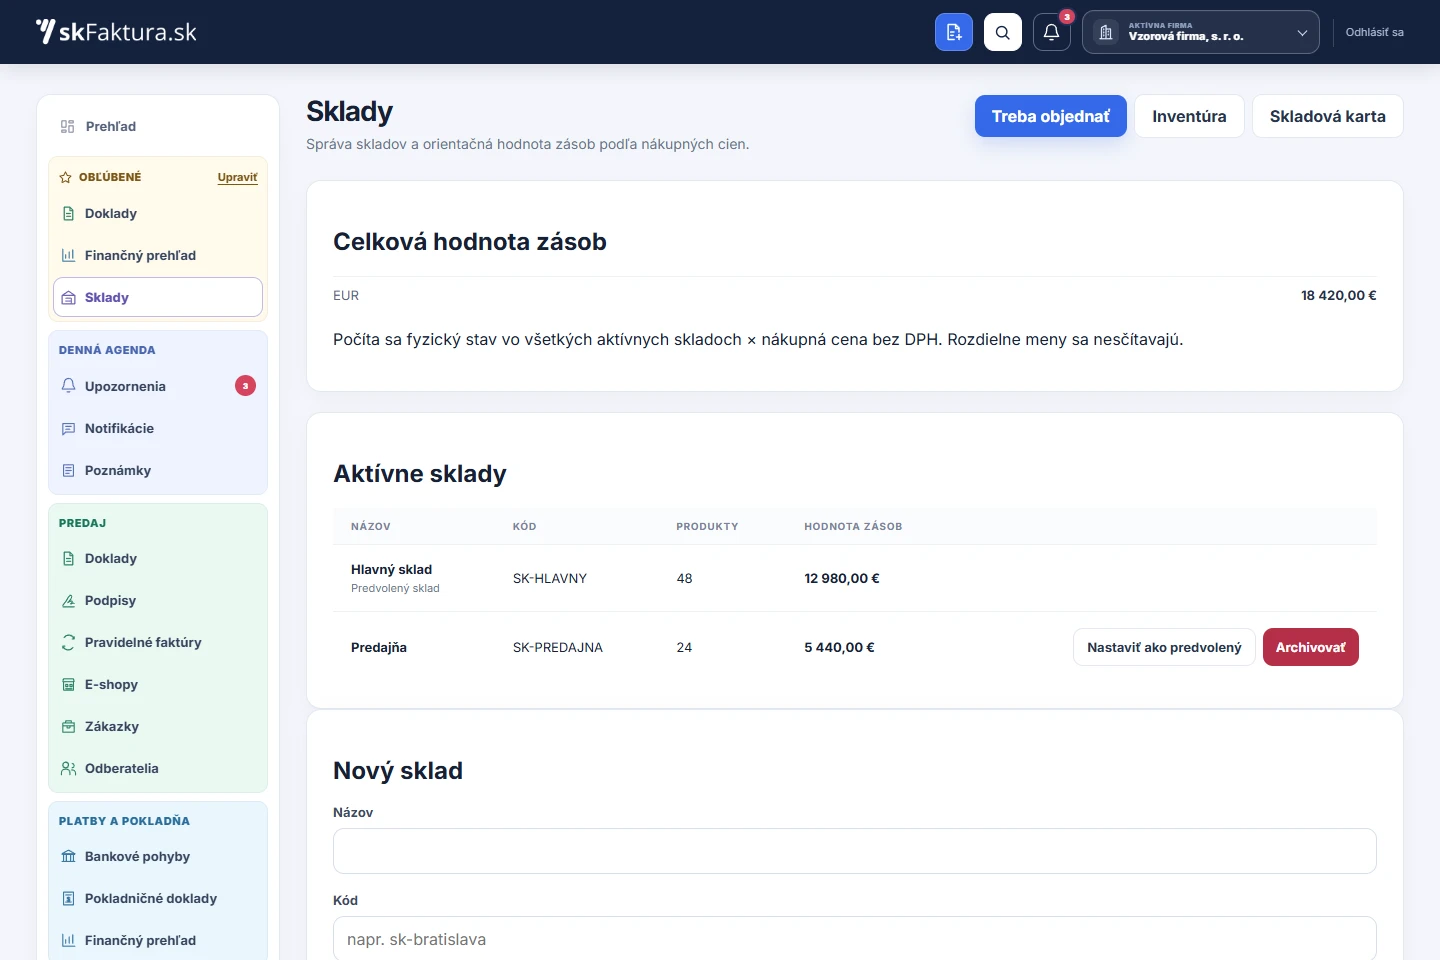
Task: Archive the Predajňa warehouse
Action: click(x=1310, y=647)
